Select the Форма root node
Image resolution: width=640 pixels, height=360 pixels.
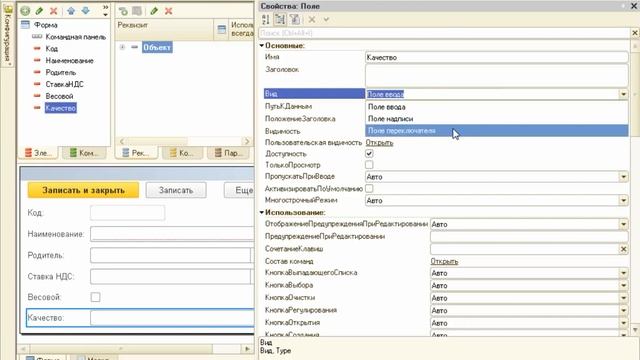(45, 25)
